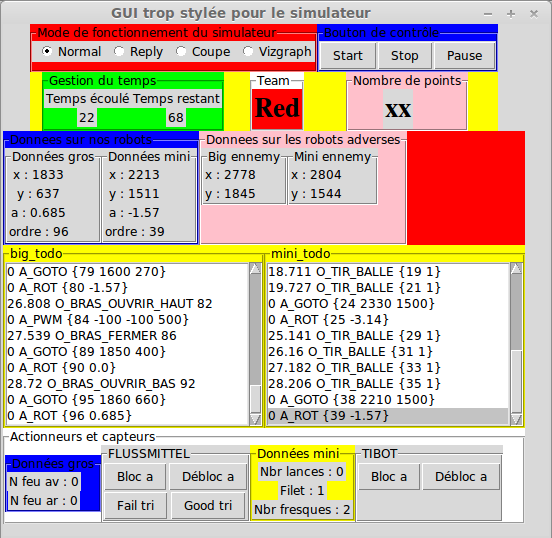Viewport: 552px width, 538px height.
Task: Select row 26.16 O_TIR_BALLE {31 1}
Action: tap(388, 352)
